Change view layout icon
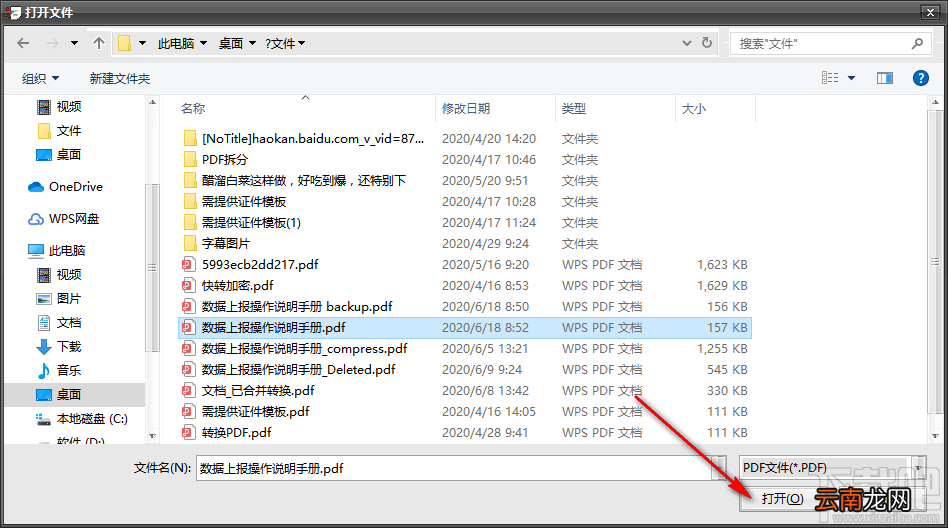The height and width of the screenshot is (528, 948). pos(830,78)
